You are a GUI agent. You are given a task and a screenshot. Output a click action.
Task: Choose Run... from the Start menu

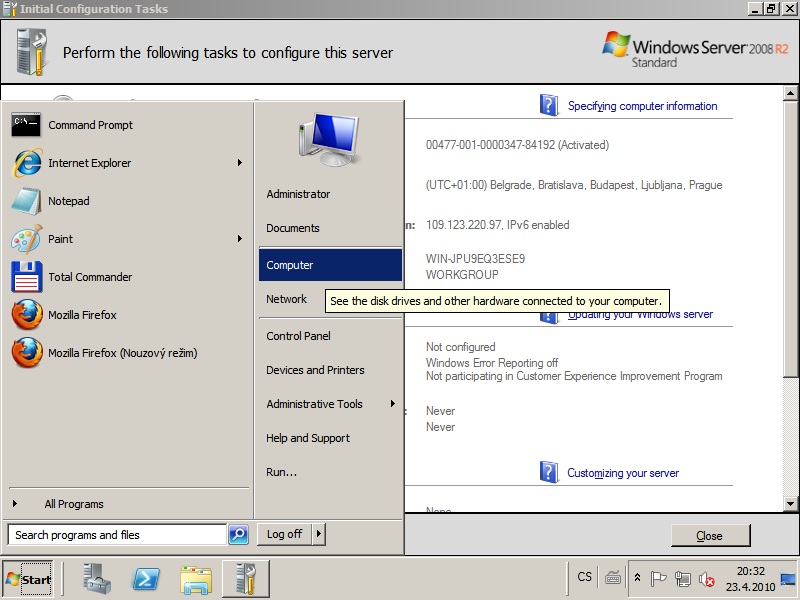click(x=281, y=472)
